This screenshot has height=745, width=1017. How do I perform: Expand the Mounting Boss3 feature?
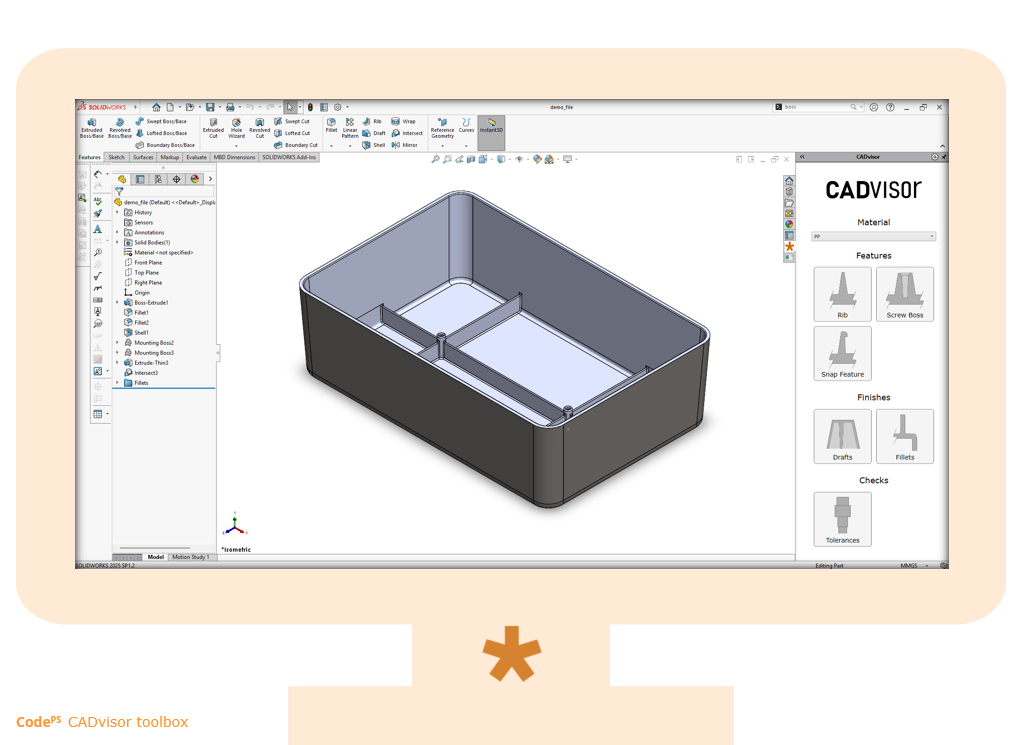(x=117, y=353)
